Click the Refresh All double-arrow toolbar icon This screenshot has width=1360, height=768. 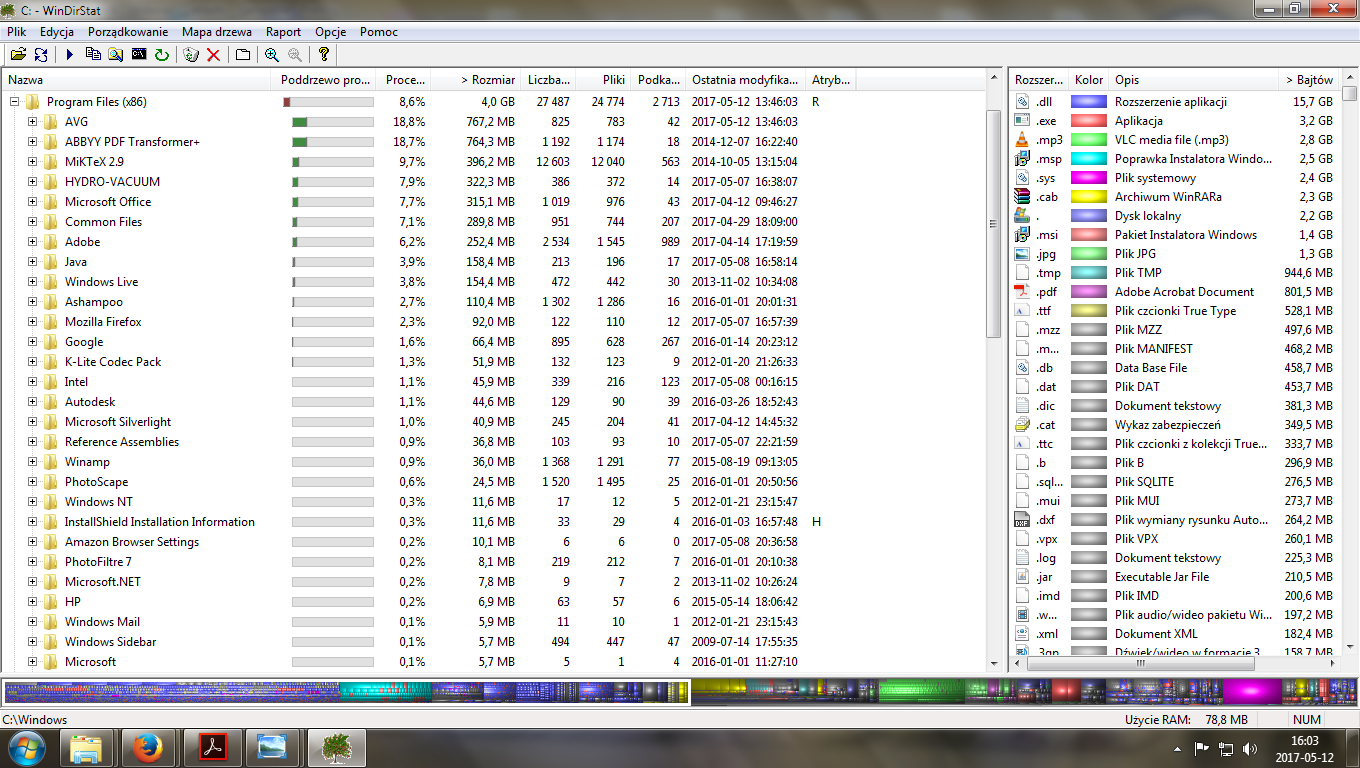[x=41, y=55]
